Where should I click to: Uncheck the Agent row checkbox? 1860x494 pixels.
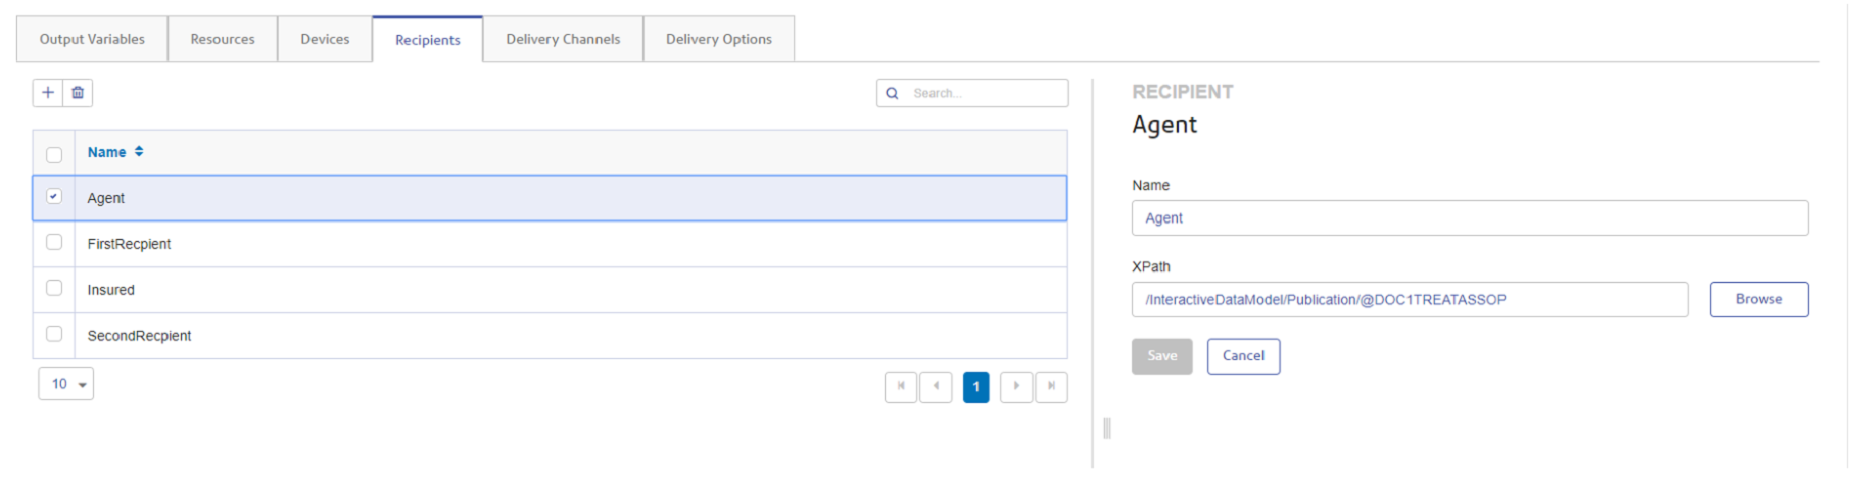(x=54, y=197)
